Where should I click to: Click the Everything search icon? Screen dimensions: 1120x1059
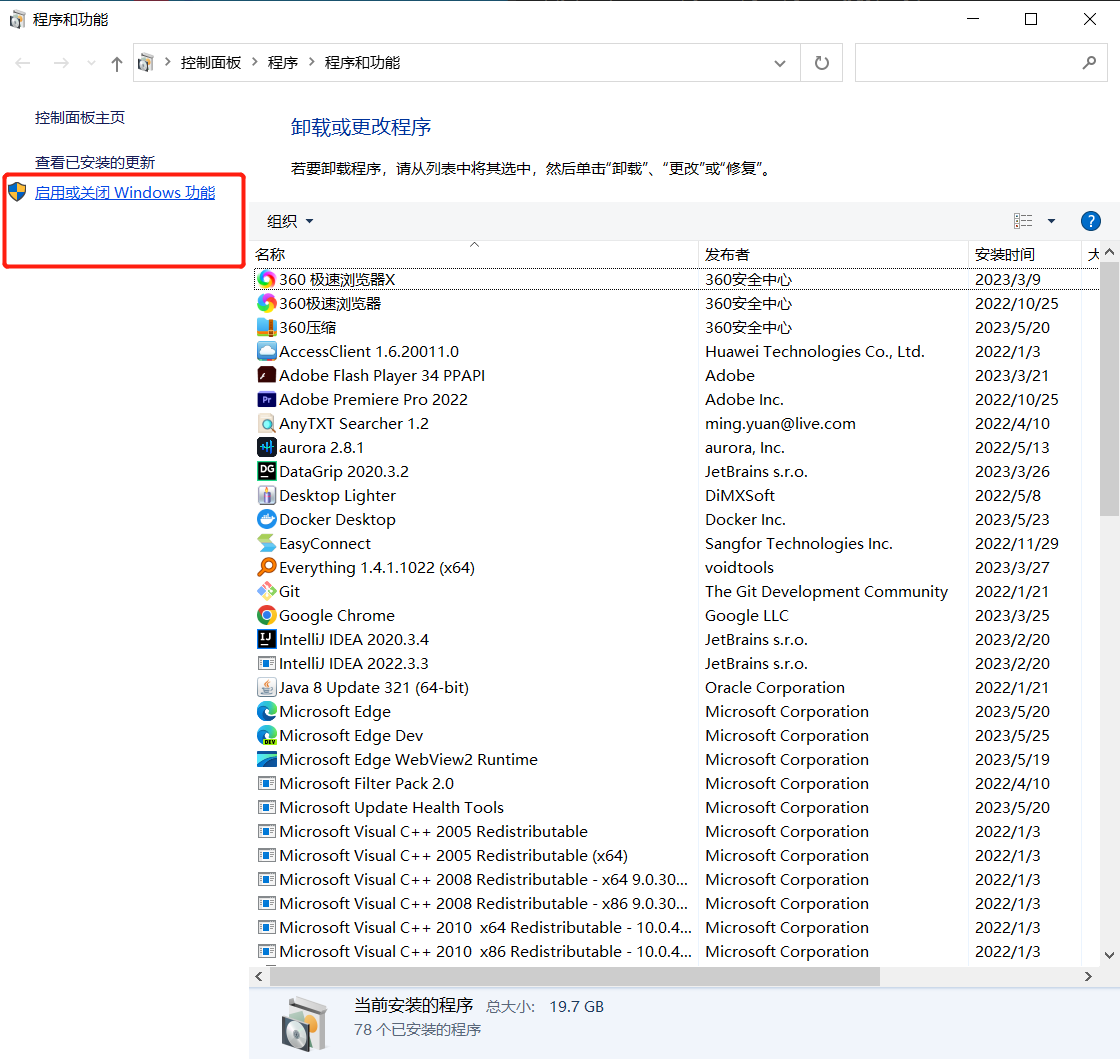tap(266, 567)
